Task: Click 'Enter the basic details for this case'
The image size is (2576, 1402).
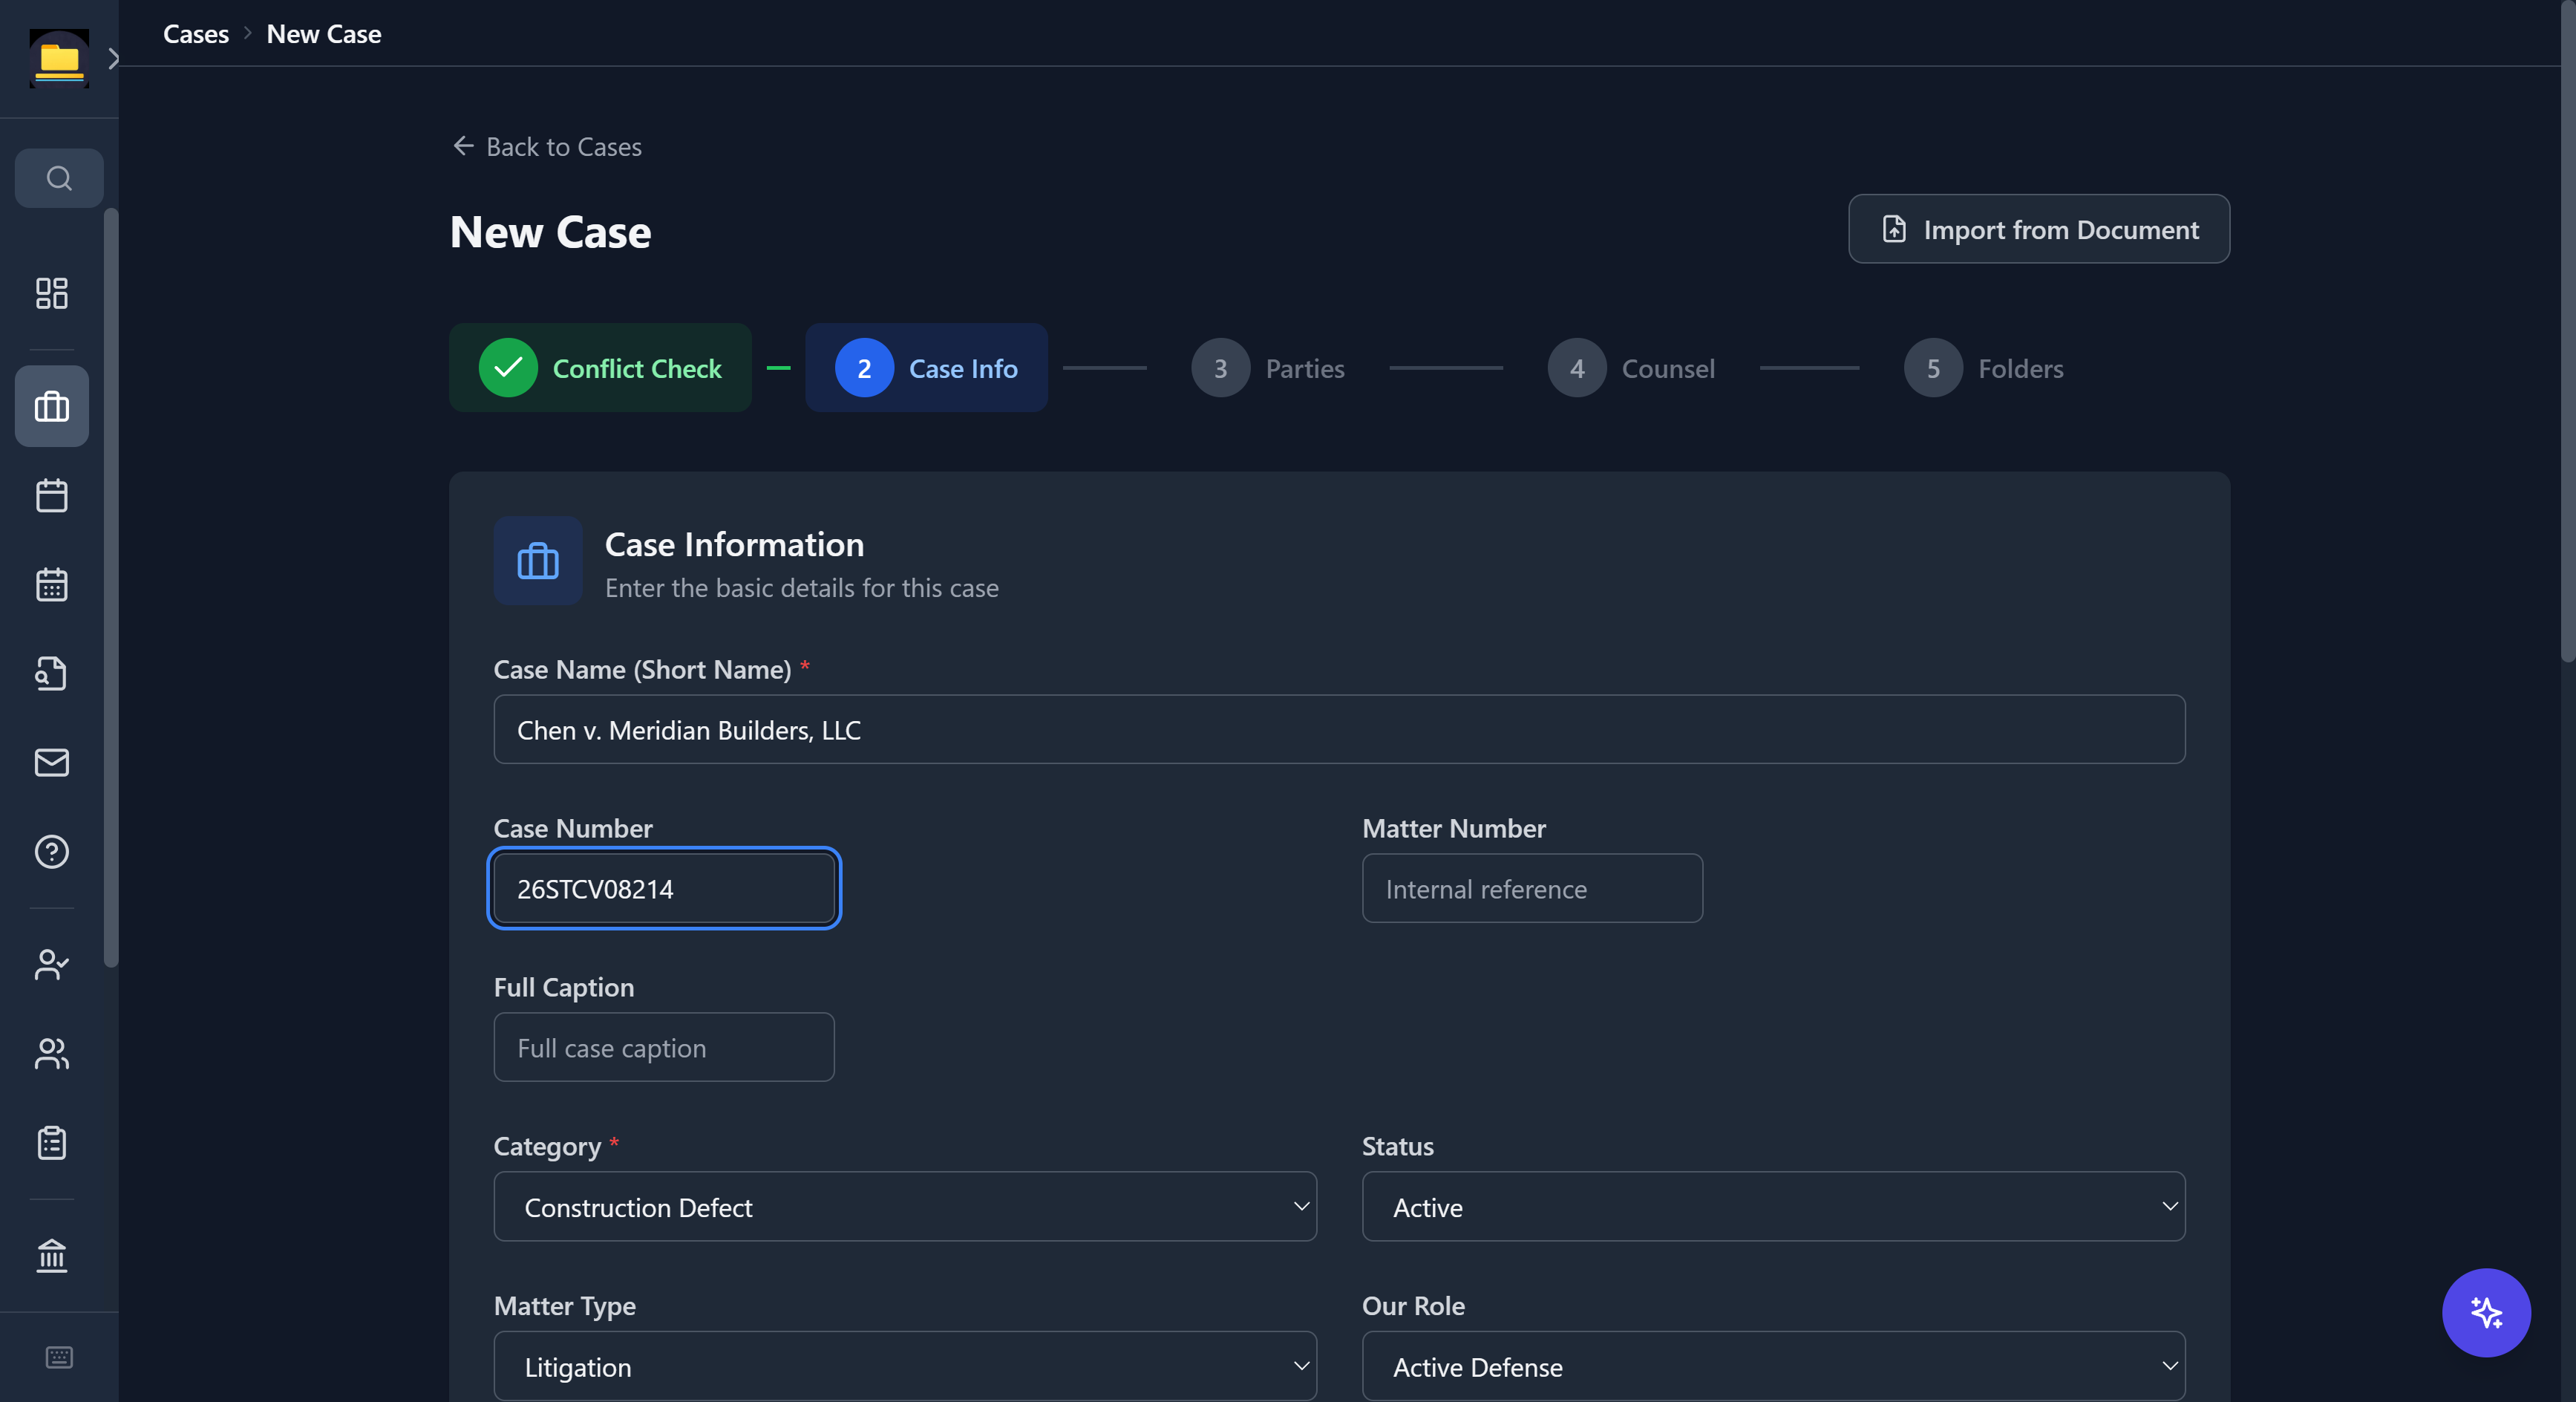Action: [801, 588]
